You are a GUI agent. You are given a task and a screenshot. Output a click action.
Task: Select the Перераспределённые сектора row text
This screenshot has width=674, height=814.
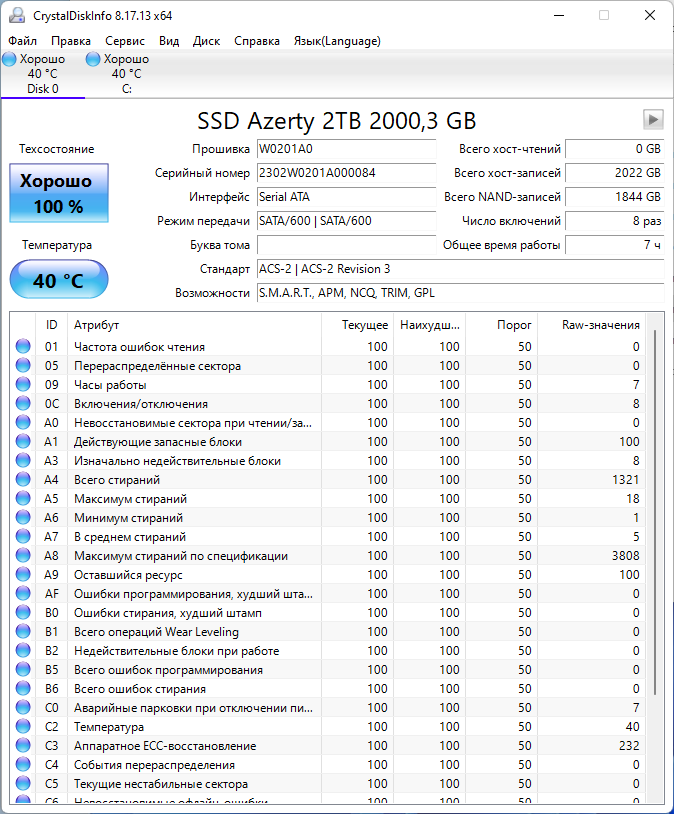click(x=157, y=366)
